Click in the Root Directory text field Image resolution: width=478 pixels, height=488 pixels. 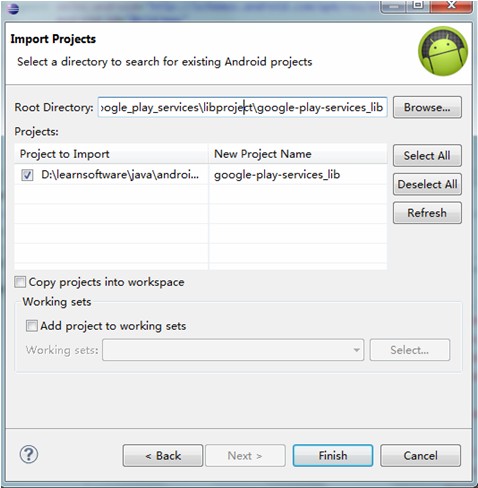click(242, 107)
